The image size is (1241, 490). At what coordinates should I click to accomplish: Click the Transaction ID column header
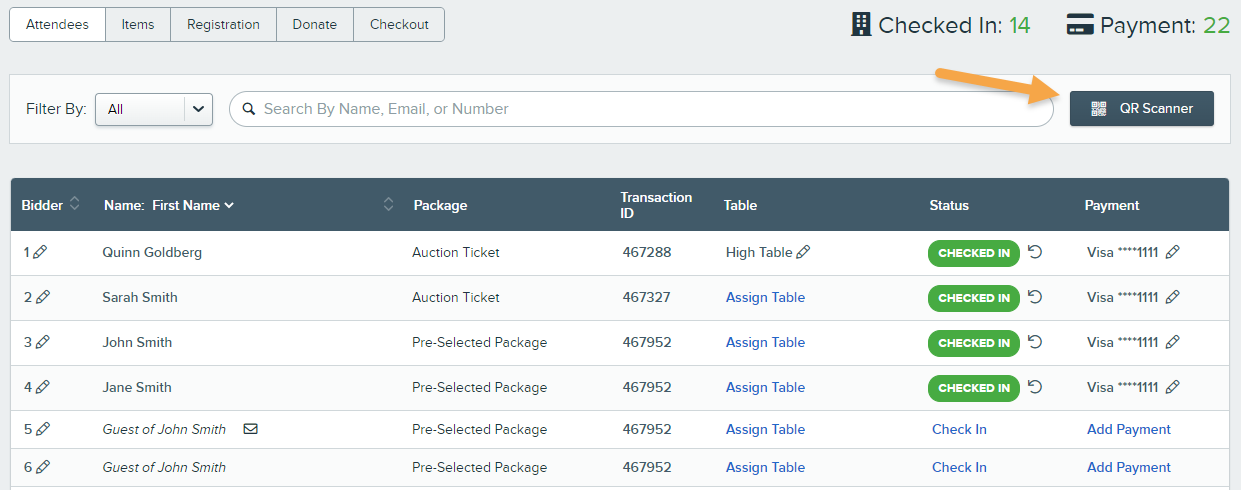click(656, 205)
